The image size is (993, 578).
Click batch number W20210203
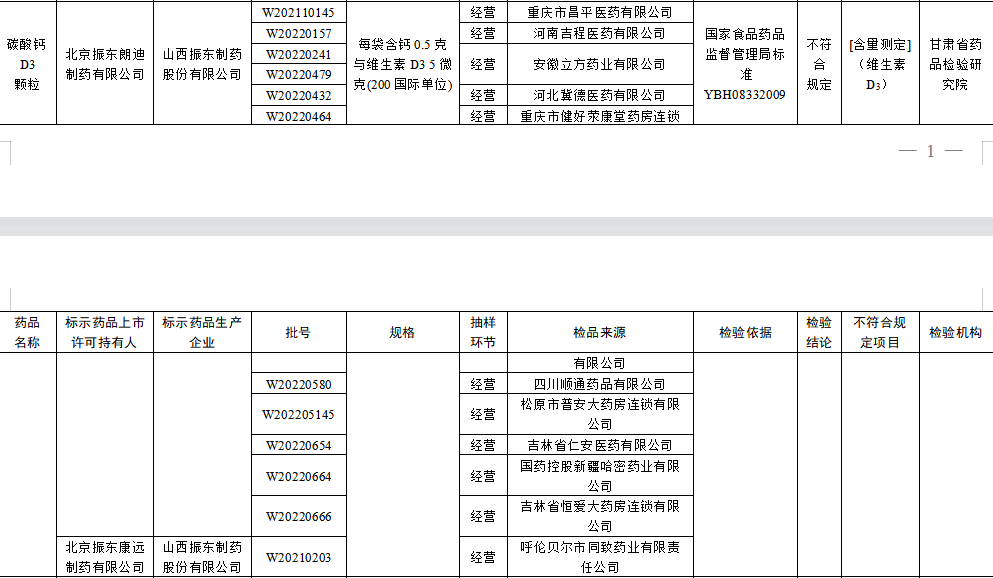click(298, 558)
